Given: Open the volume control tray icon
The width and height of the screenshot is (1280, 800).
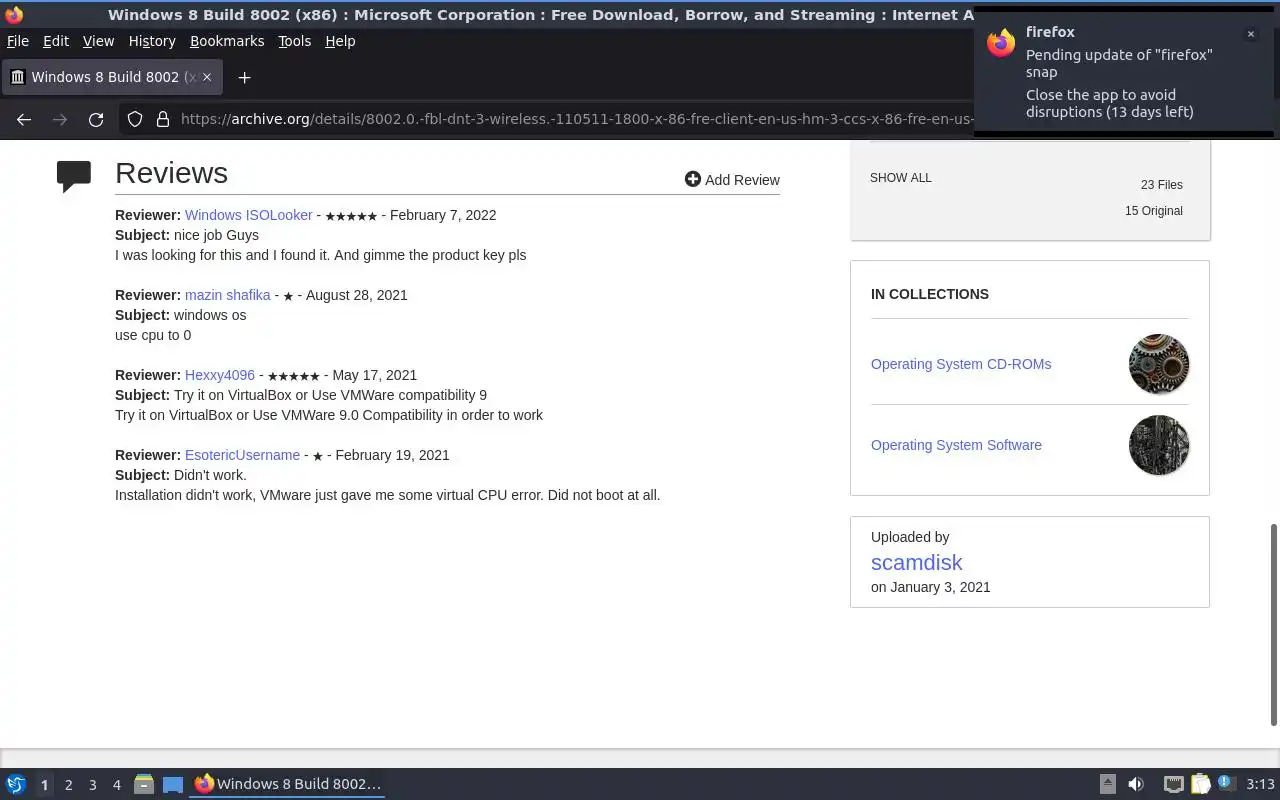Looking at the screenshot, I should point(1136,784).
